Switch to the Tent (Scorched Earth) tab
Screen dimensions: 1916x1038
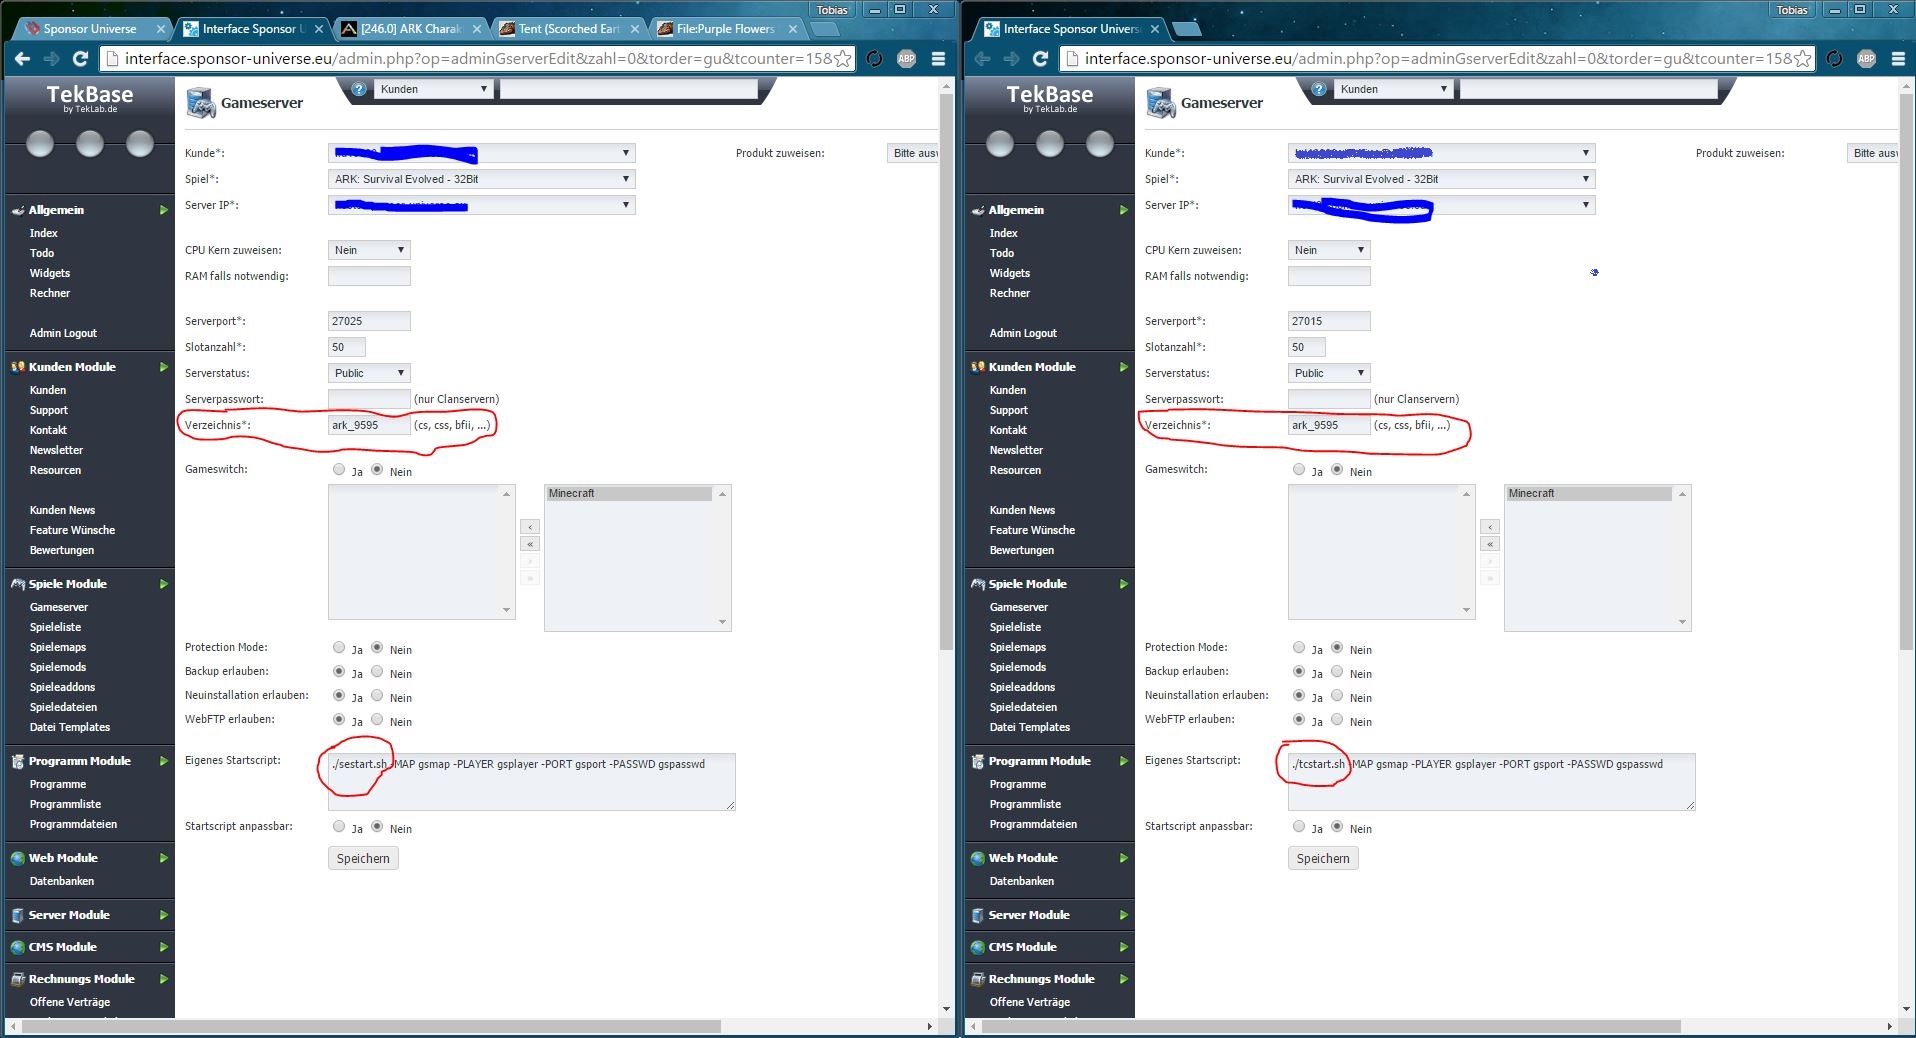(x=569, y=29)
